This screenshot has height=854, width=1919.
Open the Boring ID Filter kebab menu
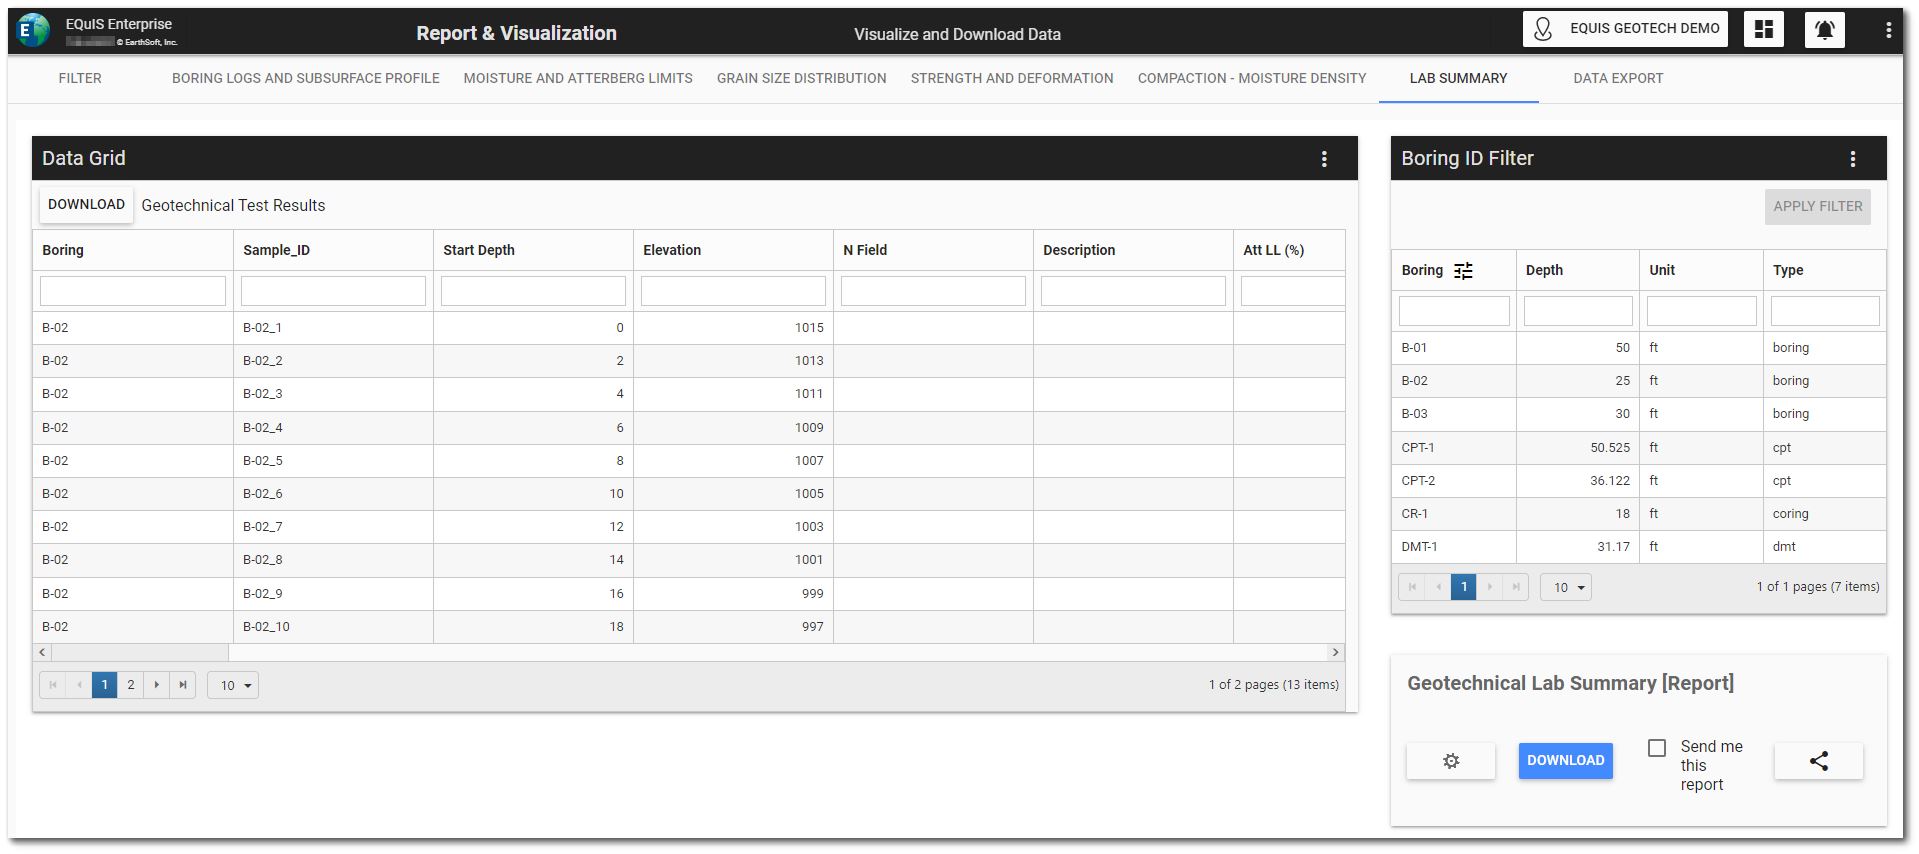point(1852,159)
